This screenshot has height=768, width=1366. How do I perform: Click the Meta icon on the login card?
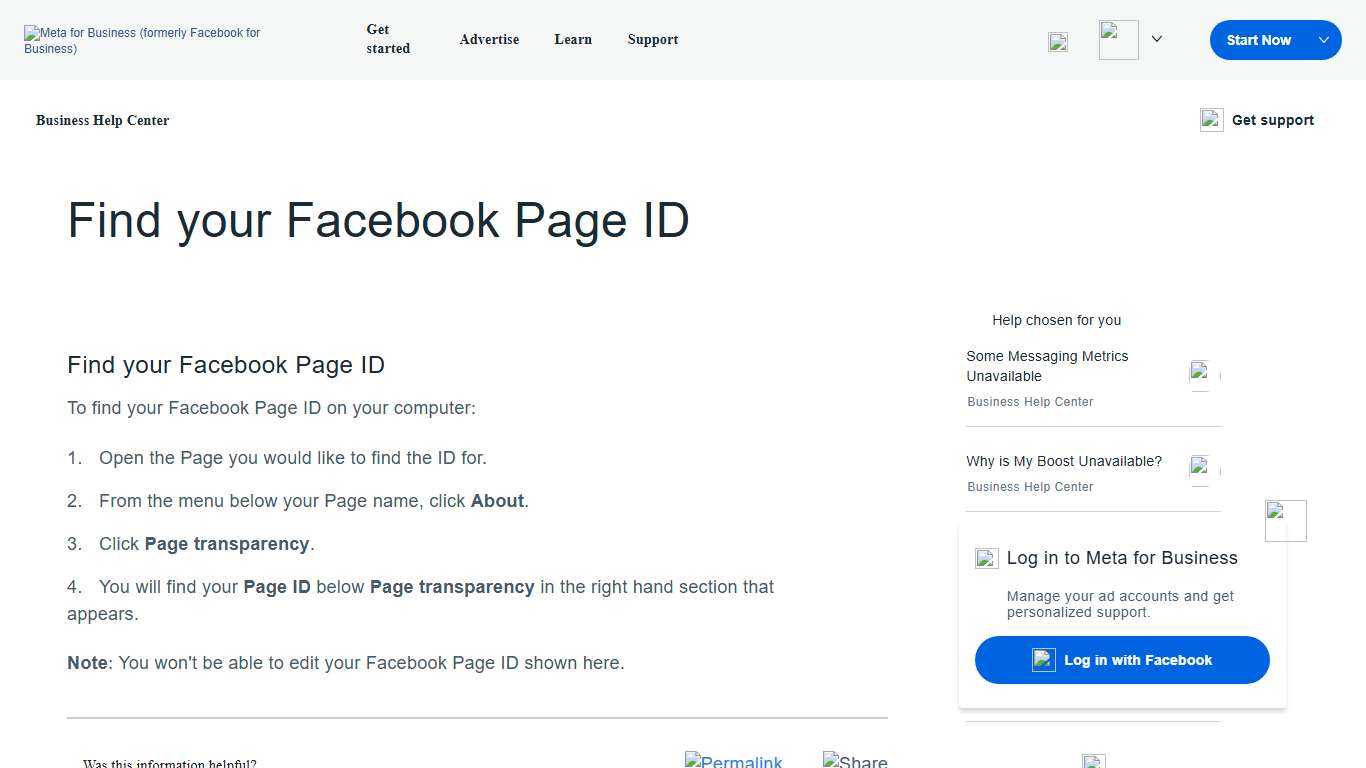tap(986, 558)
